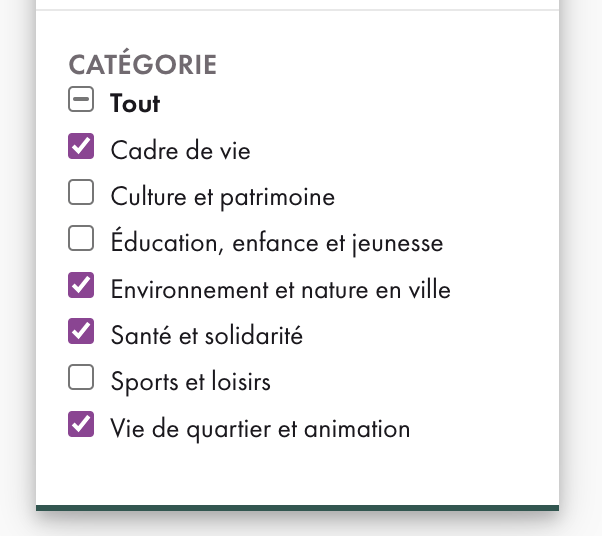Click the CATÉGORIE section heading

pos(143,65)
